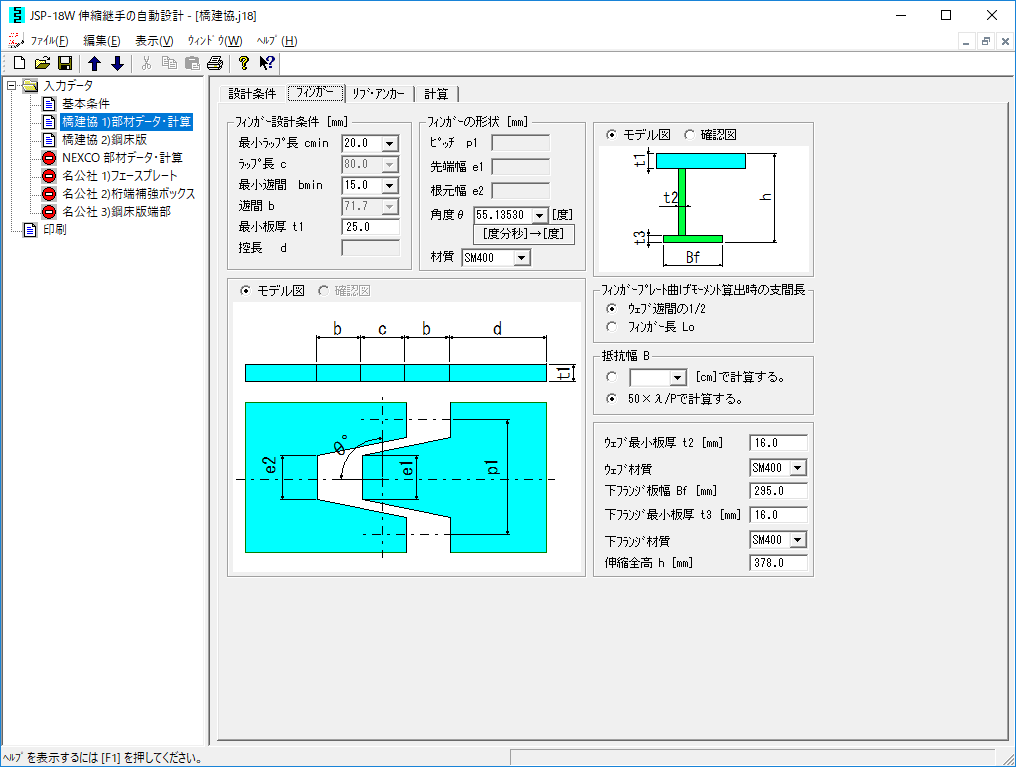Screen dimensions: 1016x767
Task: Click the 伸縮全高 h input field
Action: click(776, 563)
